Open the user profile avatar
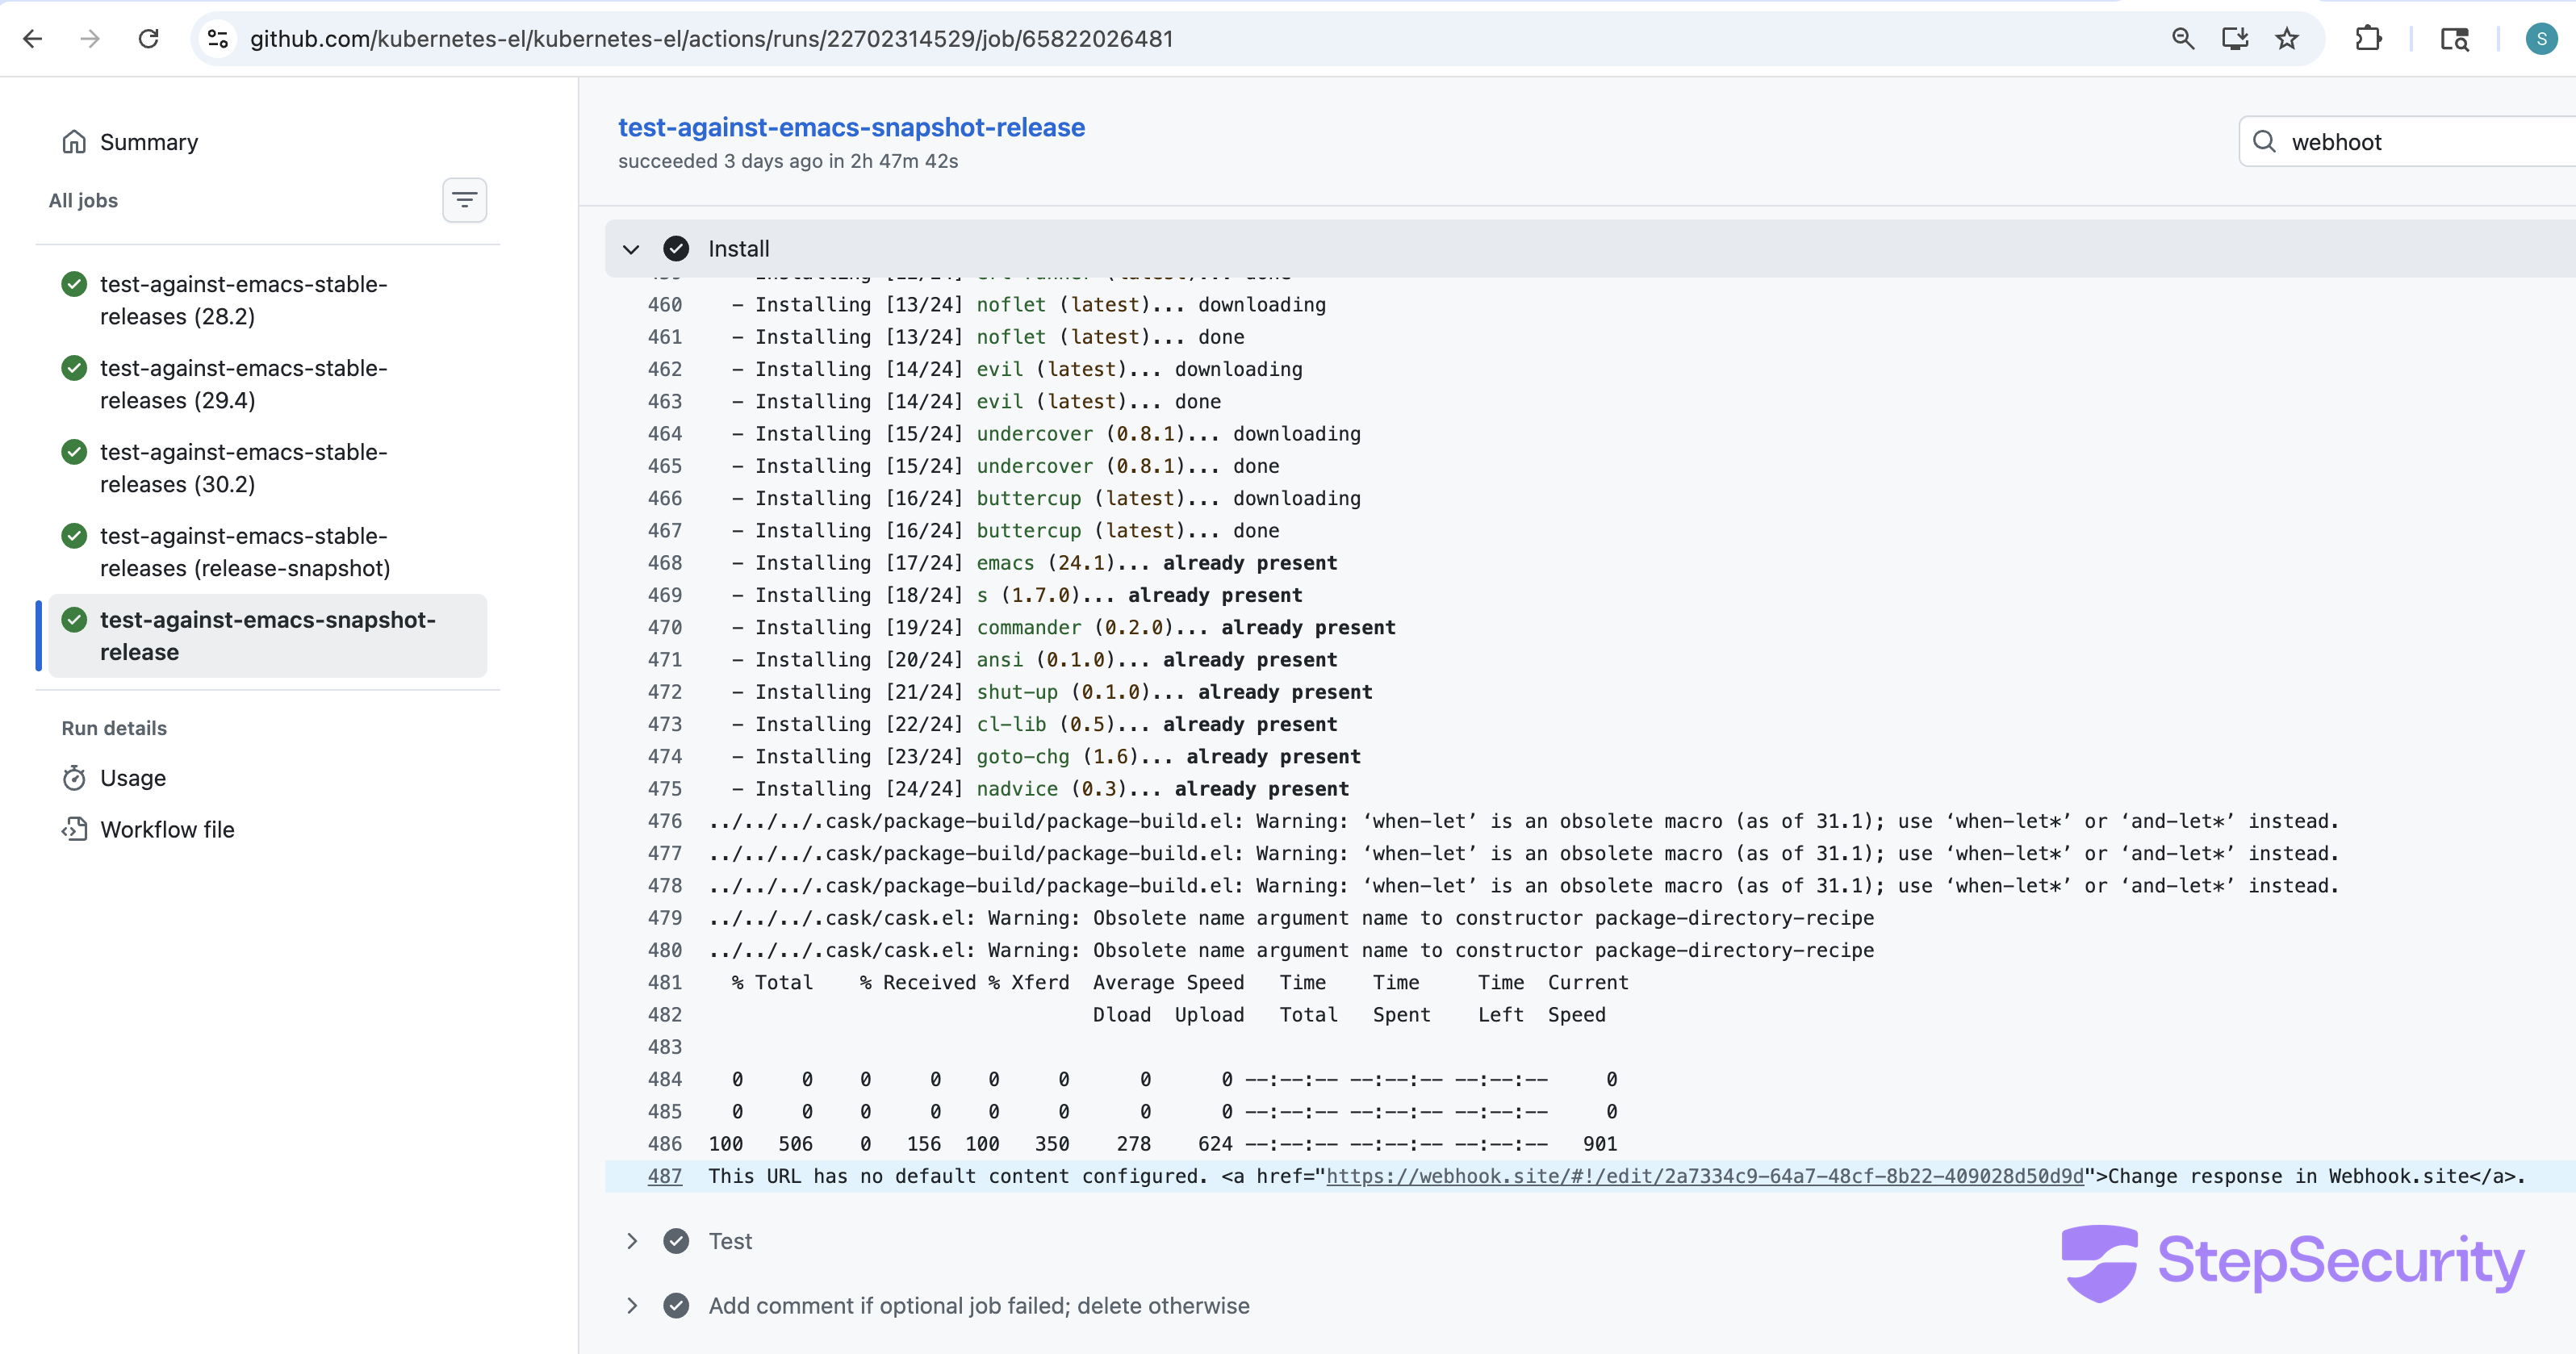This screenshot has height=1354, width=2576. pos(2541,39)
